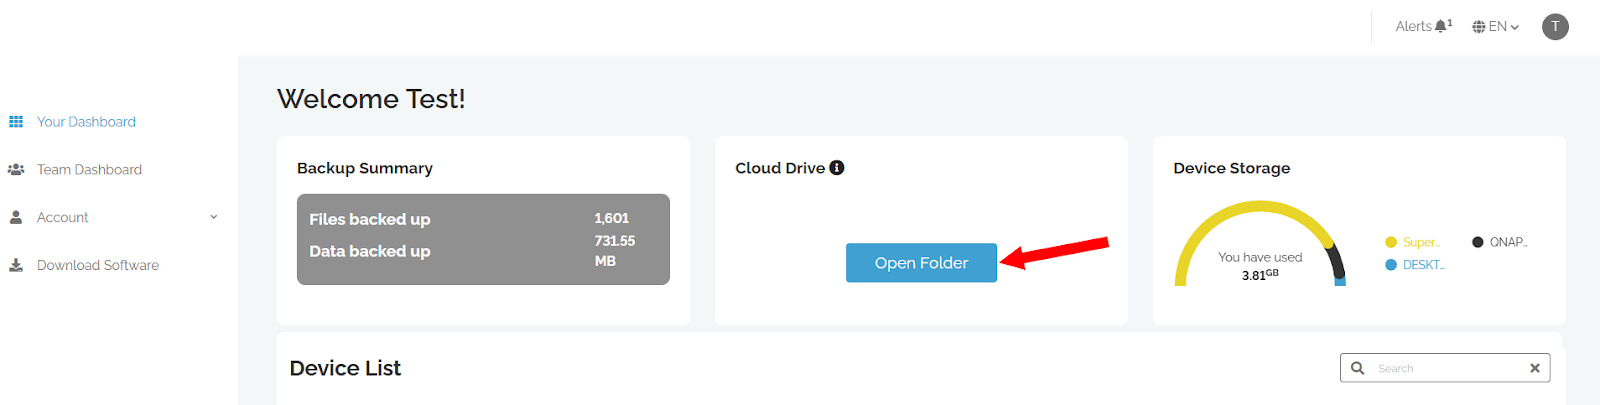Viewport: 1600px width, 405px height.
Task: Select the yellow Super.. legend dot
Action: coord(1391,242)
